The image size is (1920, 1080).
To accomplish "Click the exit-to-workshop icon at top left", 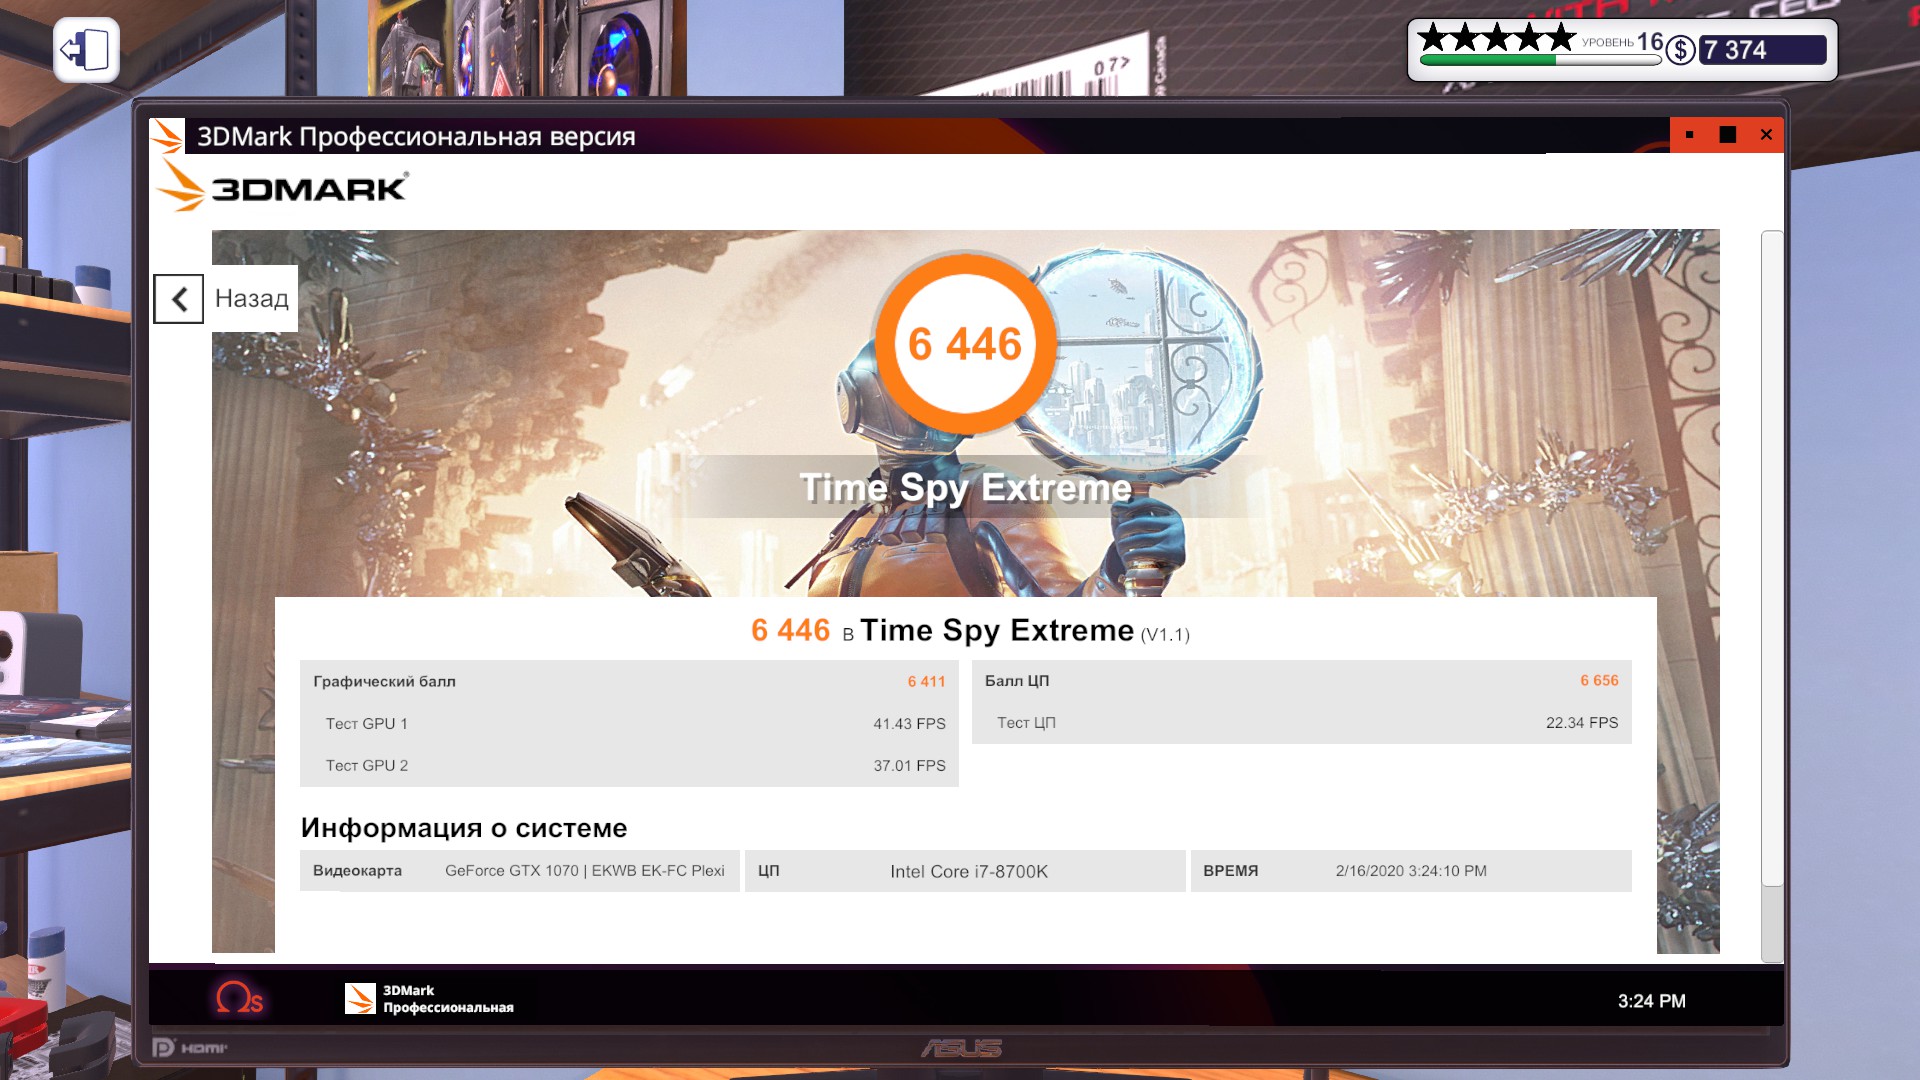I will tap(86, 50).
